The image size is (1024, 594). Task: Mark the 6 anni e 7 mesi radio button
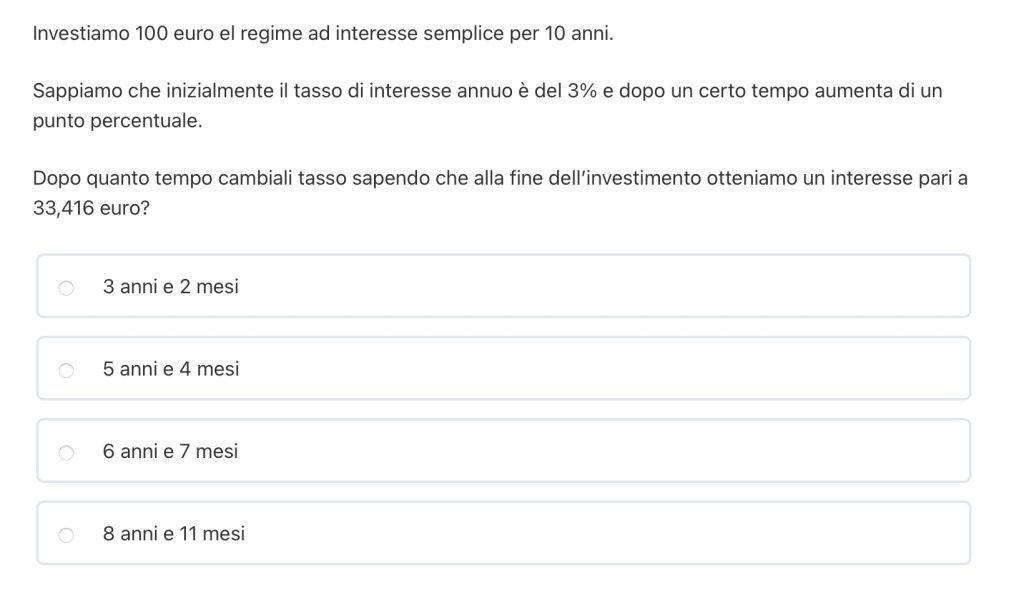pyautogui.click(x=66, y=453)
